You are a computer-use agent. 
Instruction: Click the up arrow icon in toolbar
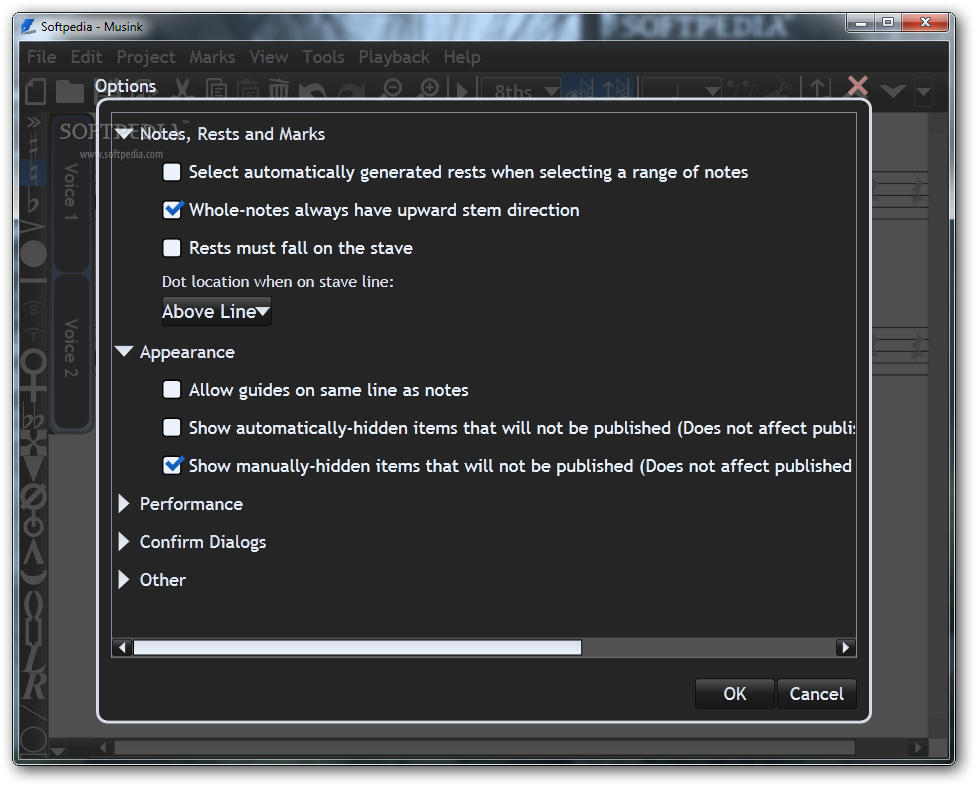[x=818, y=88]
